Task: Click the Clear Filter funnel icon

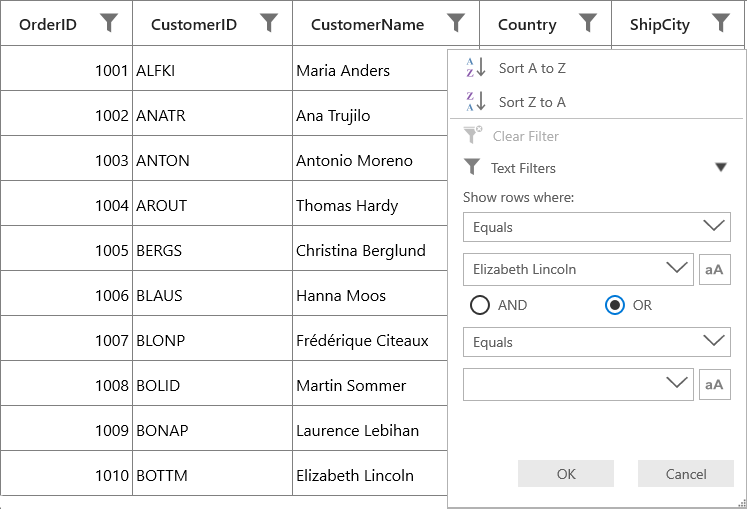Action: click(473, 135)
